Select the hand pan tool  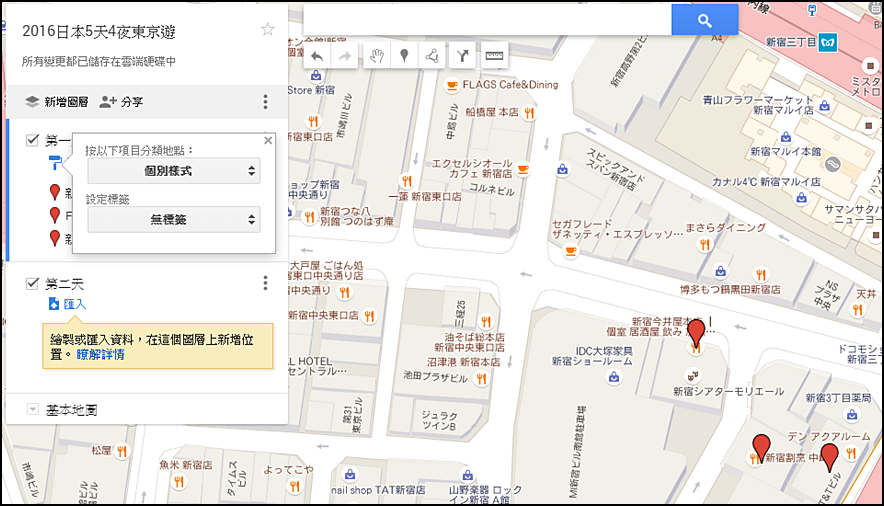pyautogui.click(x=377, y=55)
